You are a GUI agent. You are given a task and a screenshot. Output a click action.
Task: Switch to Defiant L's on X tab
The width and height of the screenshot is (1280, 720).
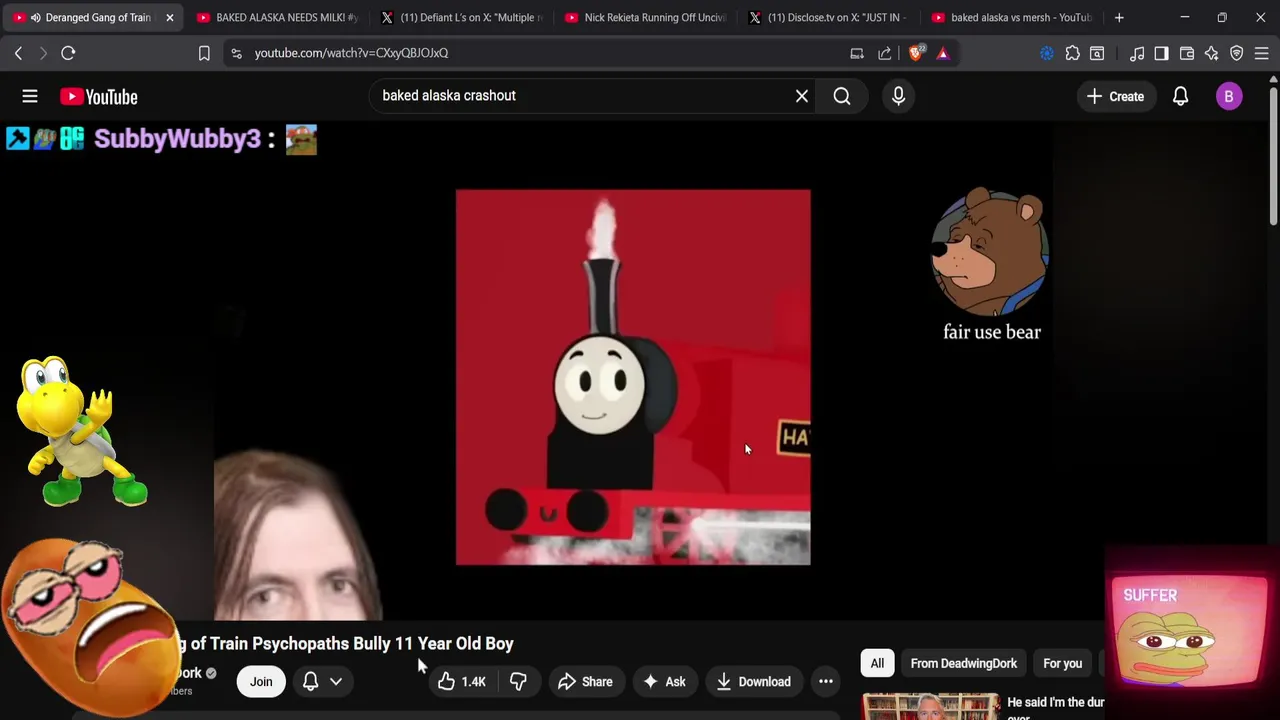tap(462, 17)
